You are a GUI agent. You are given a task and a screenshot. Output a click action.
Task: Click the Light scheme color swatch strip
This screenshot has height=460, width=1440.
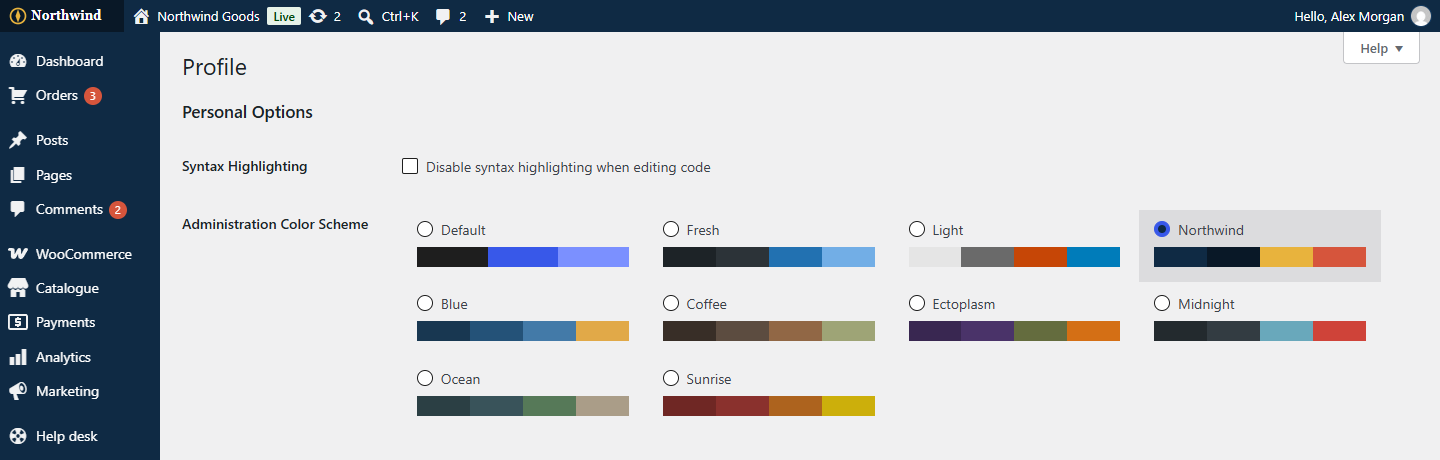[1014, 257]
